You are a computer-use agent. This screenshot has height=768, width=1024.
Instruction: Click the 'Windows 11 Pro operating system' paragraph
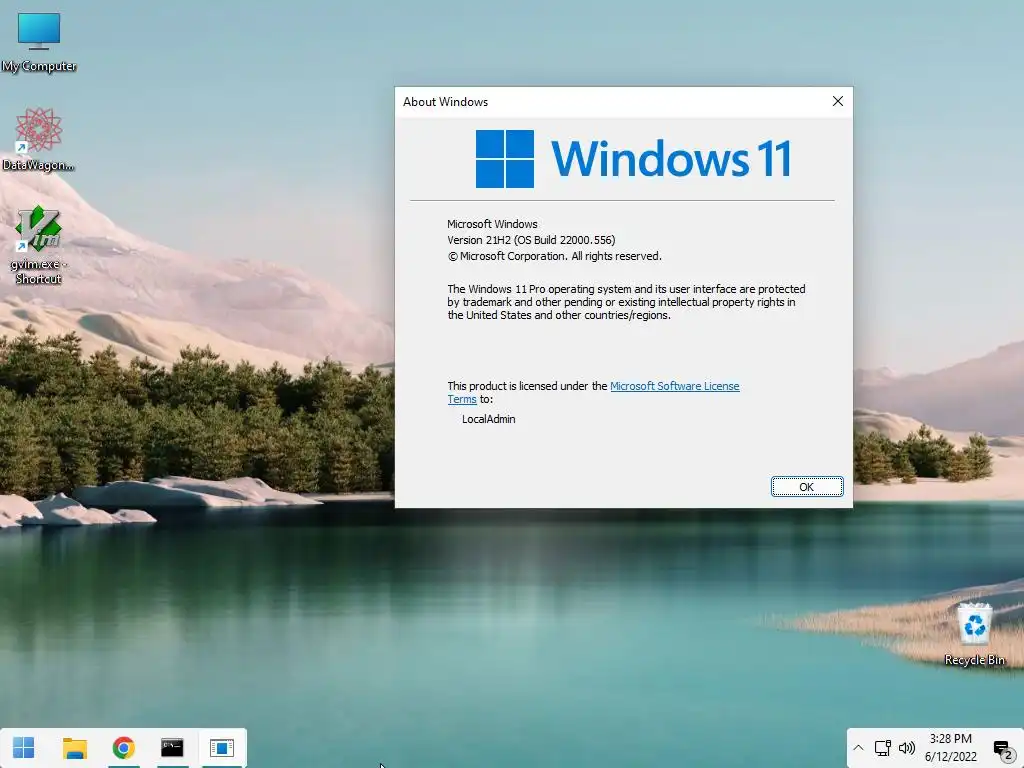pos(626,302)
